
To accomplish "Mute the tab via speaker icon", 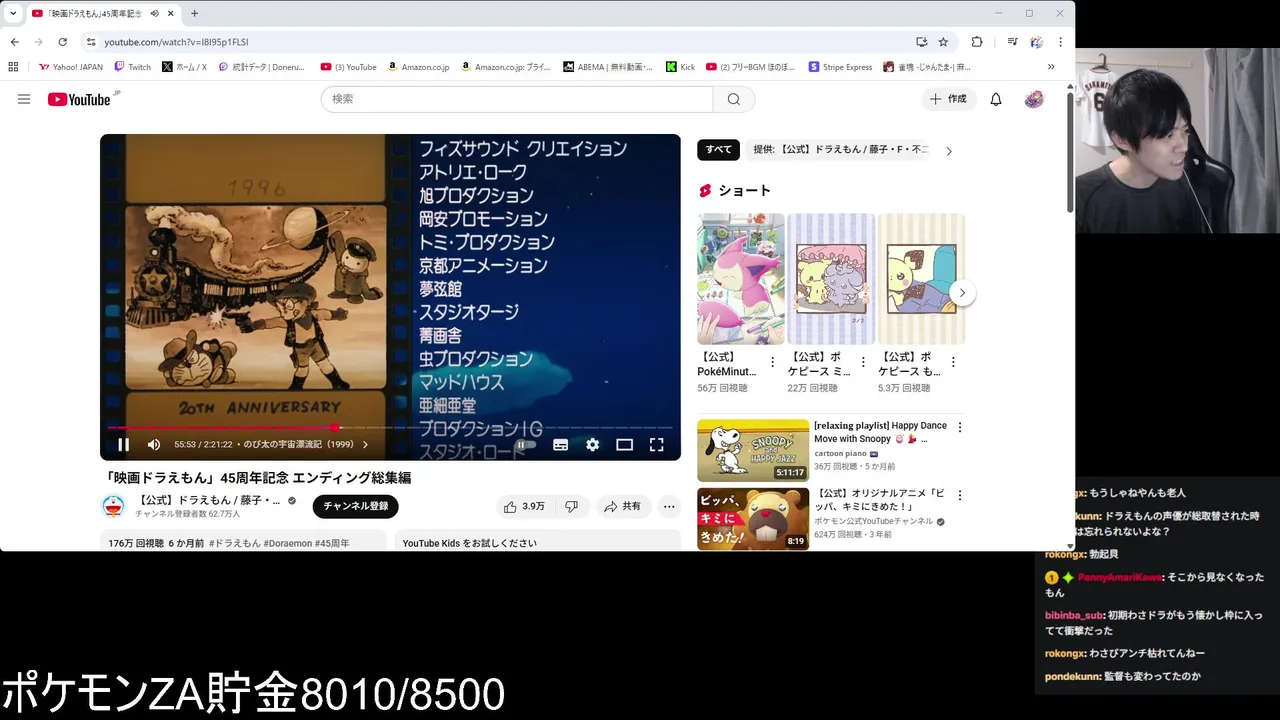I will click(154, 13).
